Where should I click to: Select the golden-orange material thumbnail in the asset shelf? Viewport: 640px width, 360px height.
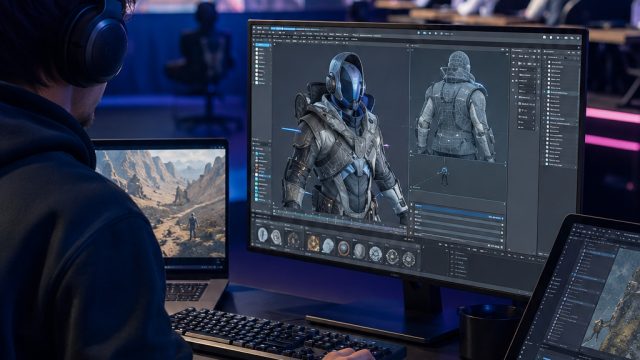coord(313,243)
